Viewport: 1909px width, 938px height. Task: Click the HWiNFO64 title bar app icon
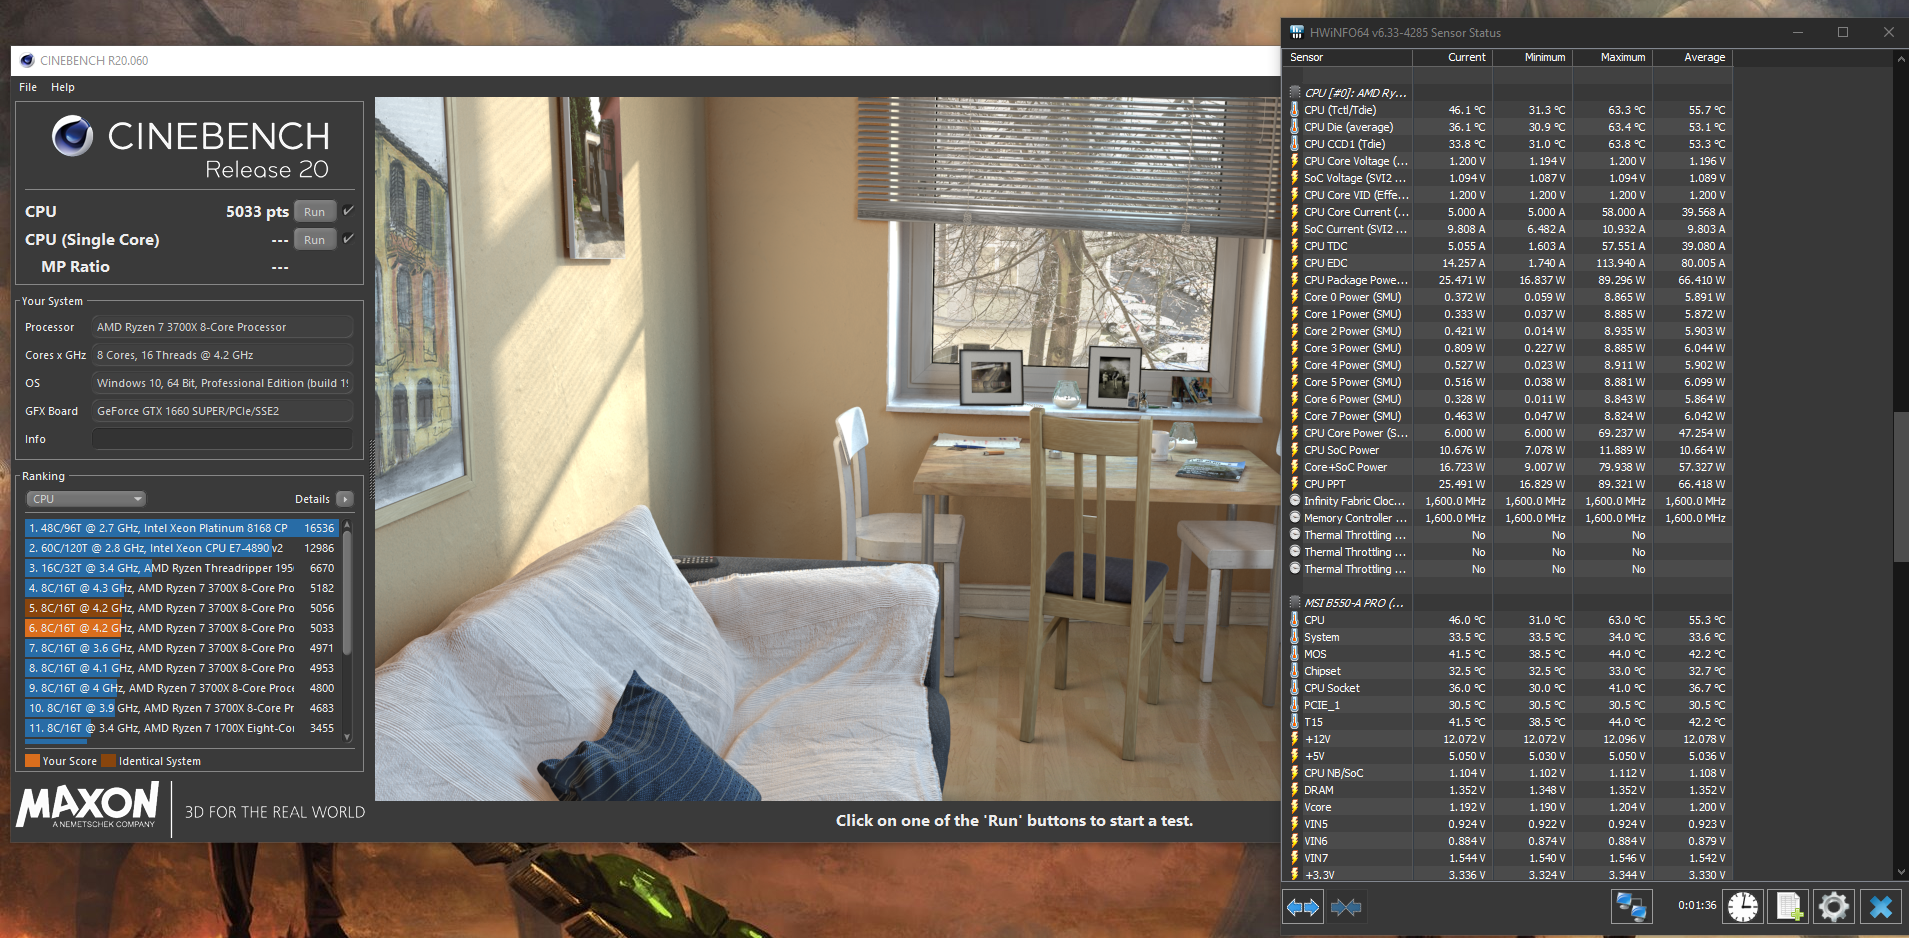pos(1297,32)
